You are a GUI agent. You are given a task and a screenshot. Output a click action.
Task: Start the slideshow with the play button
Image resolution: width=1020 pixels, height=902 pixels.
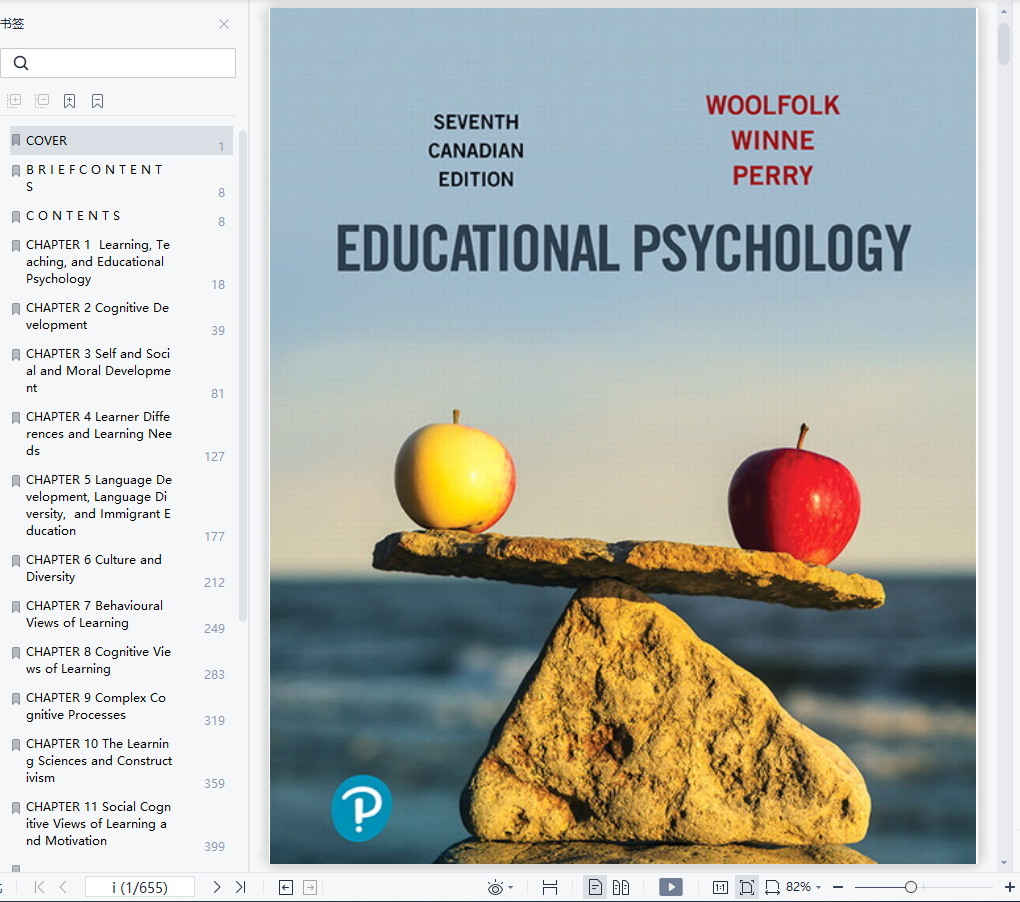(671, 887)
